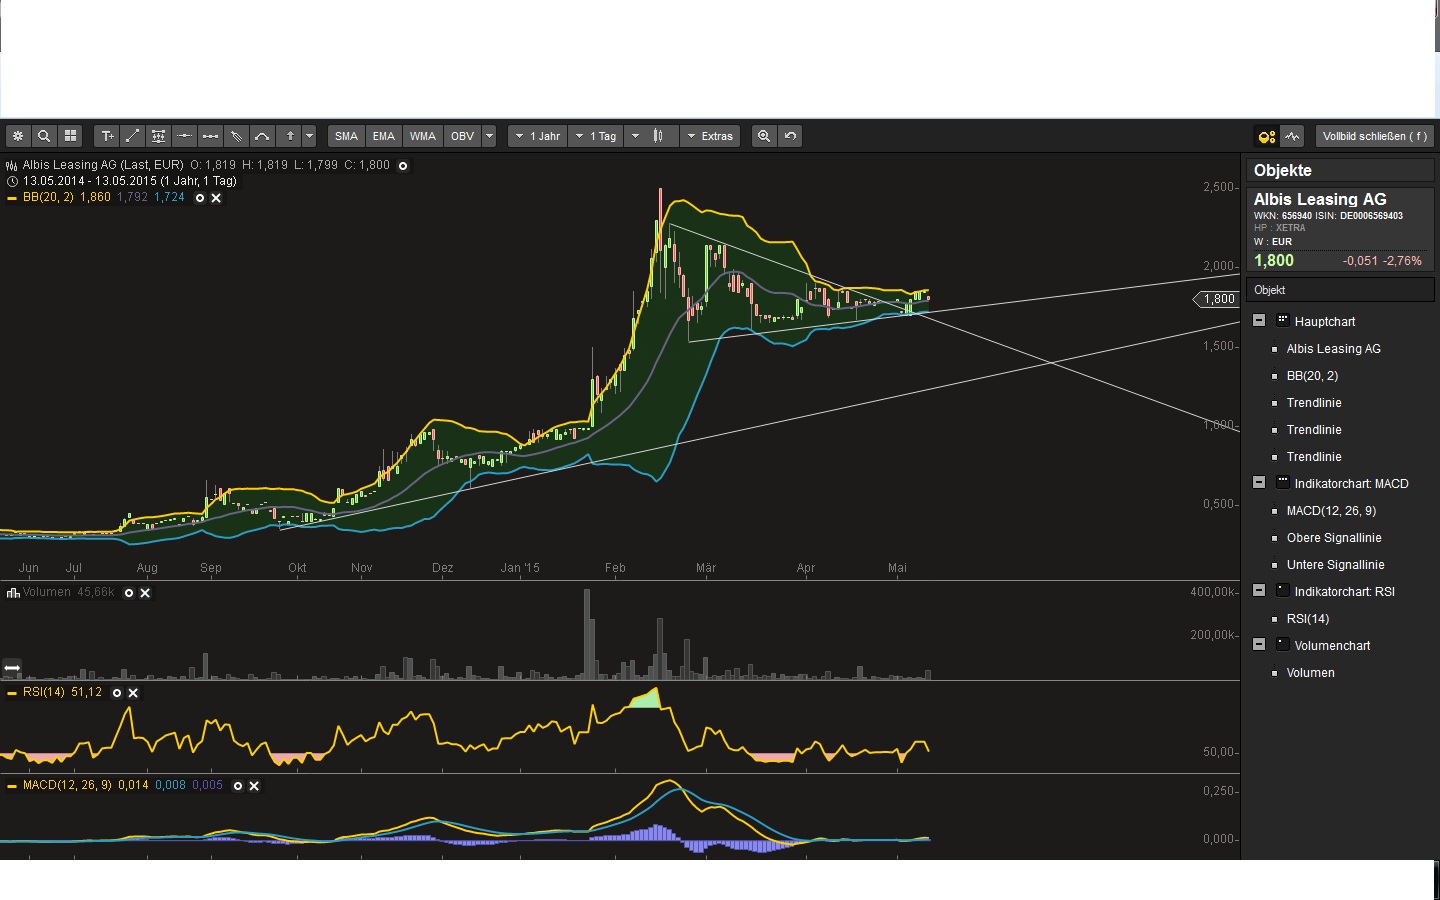
Task: Click Vollbild schließen button
Action: [1374, 136]
